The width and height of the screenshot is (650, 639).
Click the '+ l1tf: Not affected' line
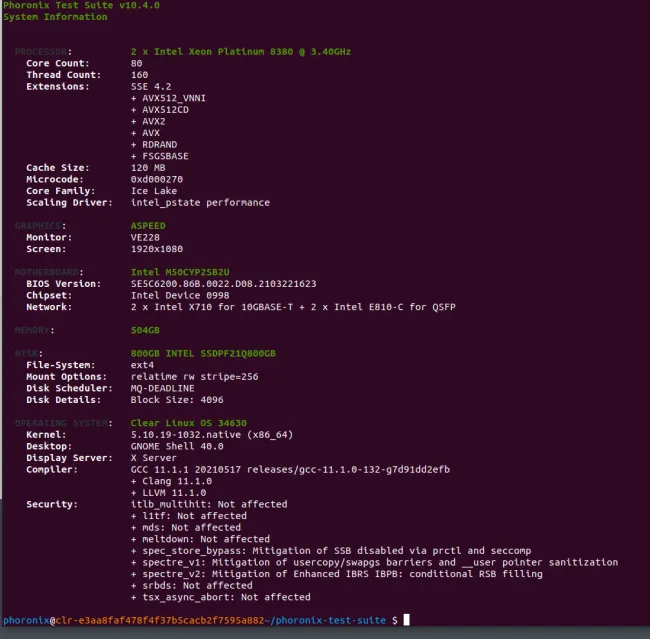point(189,516)
